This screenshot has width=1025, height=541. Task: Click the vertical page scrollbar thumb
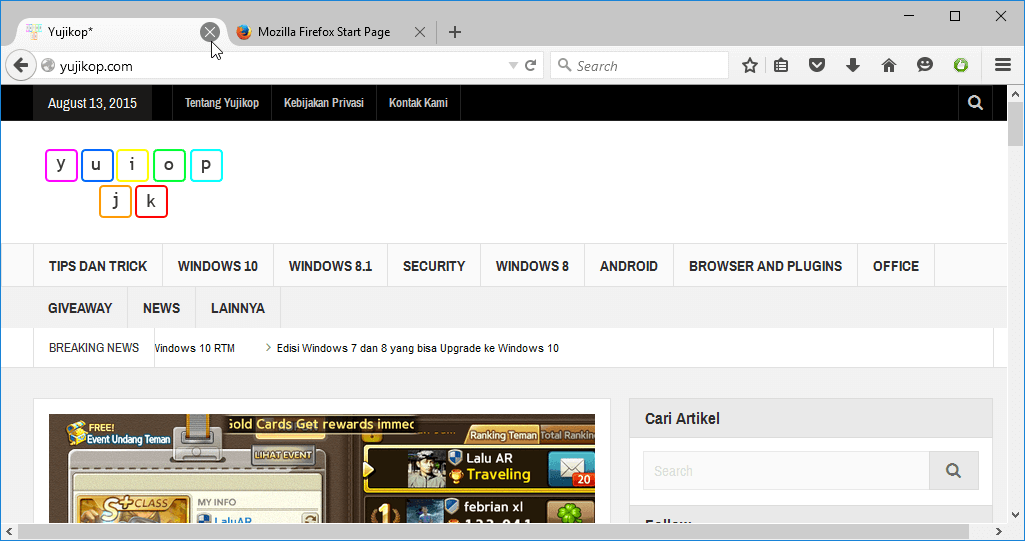[1015, 124]
